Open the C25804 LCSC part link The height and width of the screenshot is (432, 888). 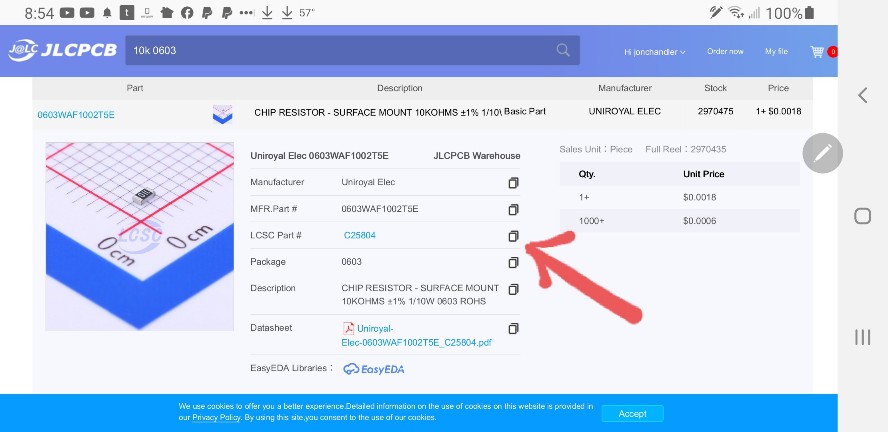click(x=360, y=235)
